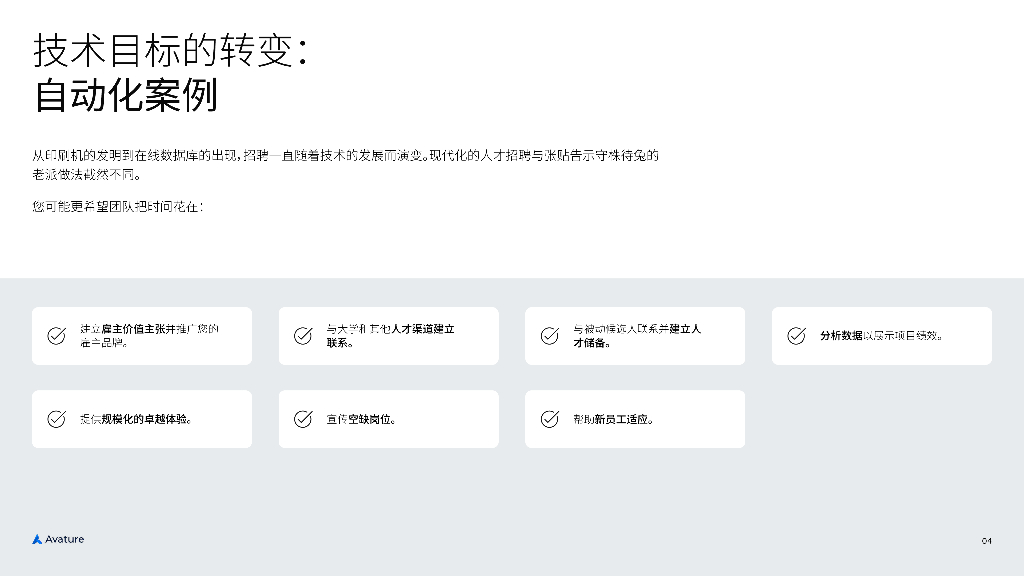1024x576 pixels.
Task: Click the checkmark icon beside 帮助新员工适应
Action: click(549, 419)
